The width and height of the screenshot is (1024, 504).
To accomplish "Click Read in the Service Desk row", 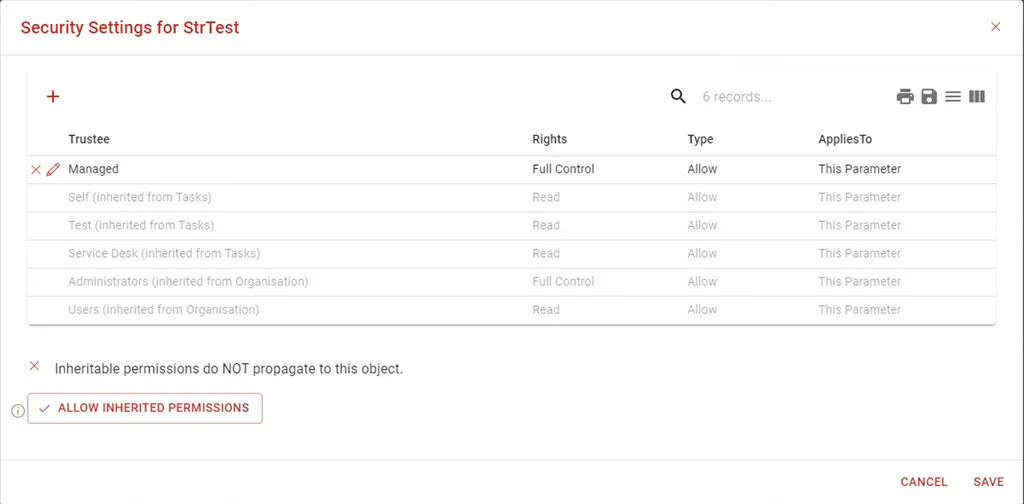I will [x=546, y=253].
